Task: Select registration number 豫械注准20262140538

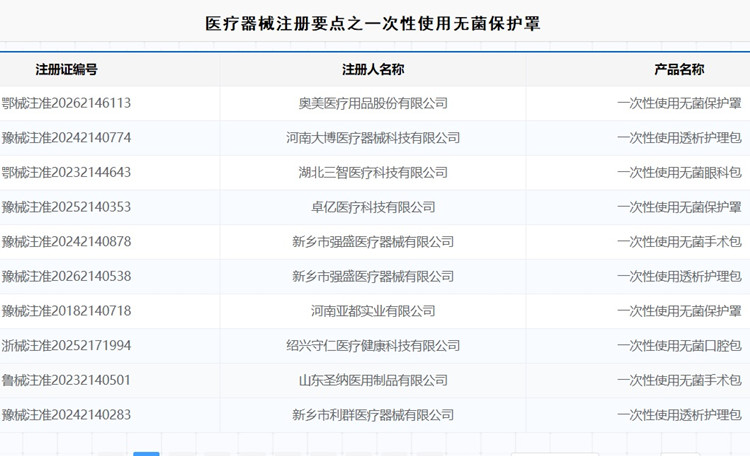Action: tap(66, 276)
